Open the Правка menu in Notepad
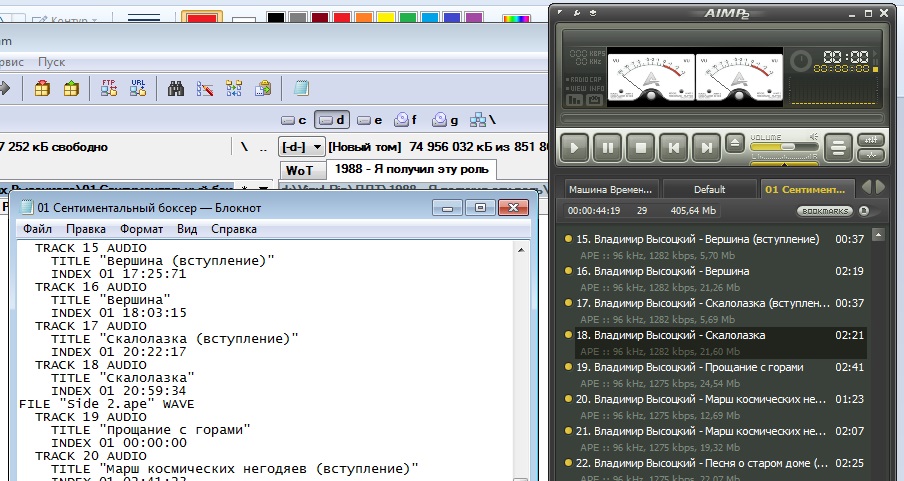Screen dimensions: 904x481 click(x=85, y=229)
